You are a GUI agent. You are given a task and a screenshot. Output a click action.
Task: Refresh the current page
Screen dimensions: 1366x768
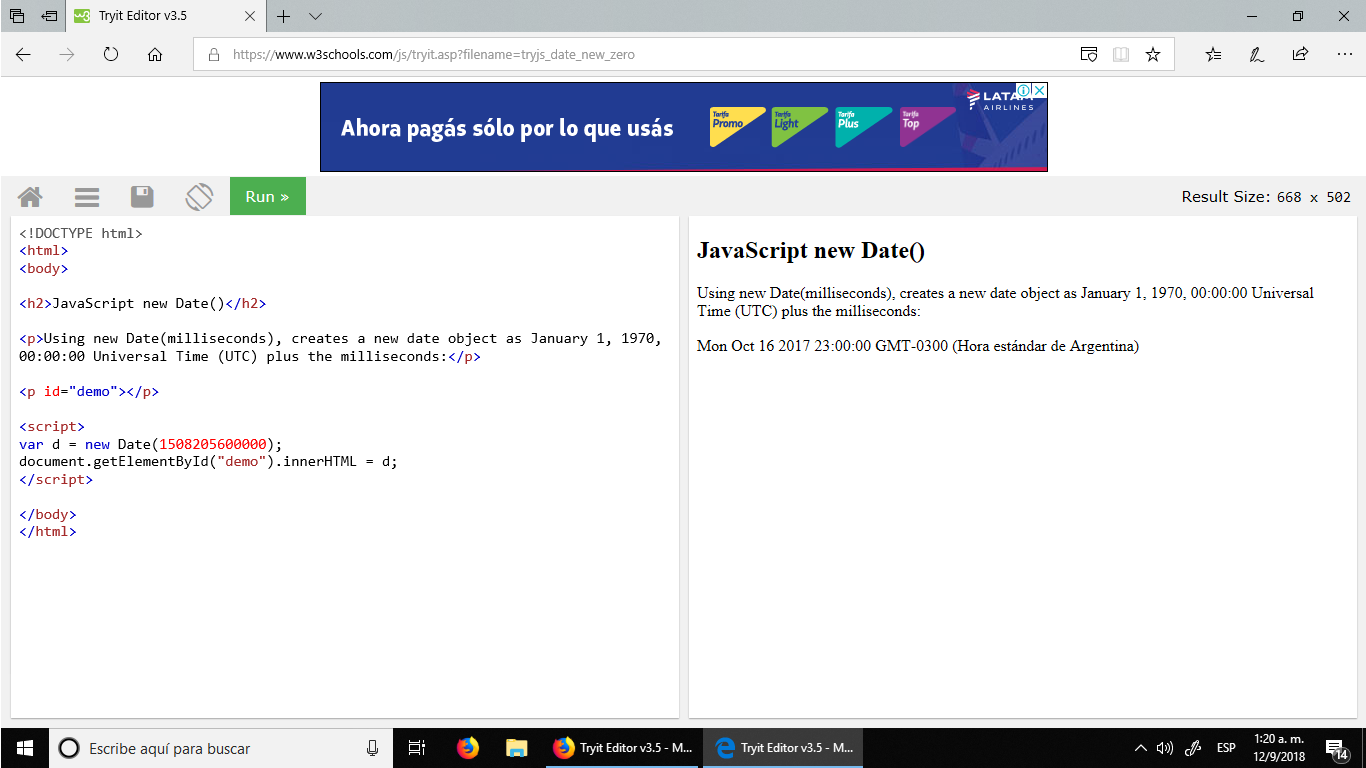point(111,55)
